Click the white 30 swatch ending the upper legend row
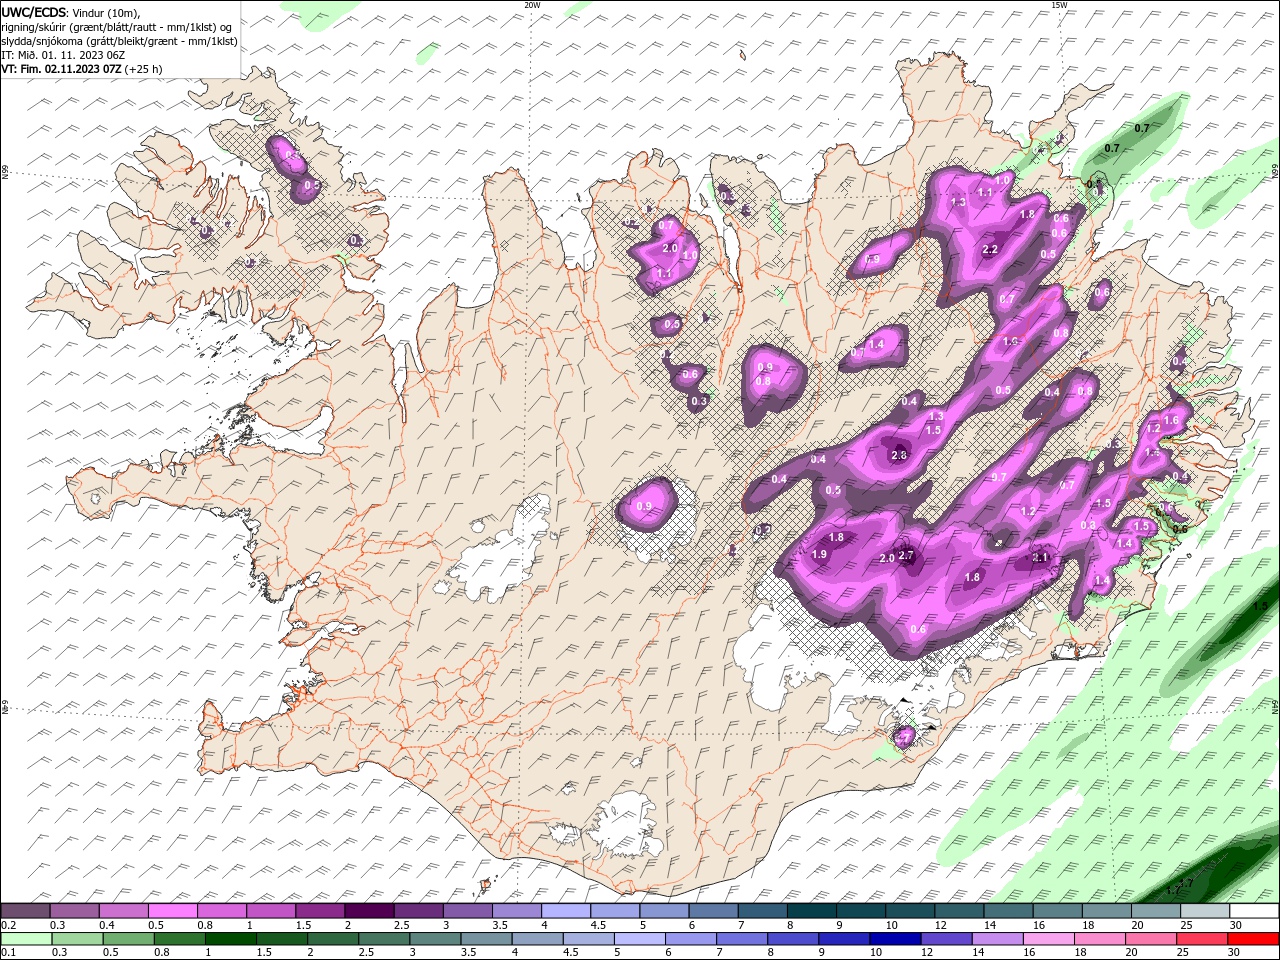This screenshot has height=960, width=1280. (1253, 911)
